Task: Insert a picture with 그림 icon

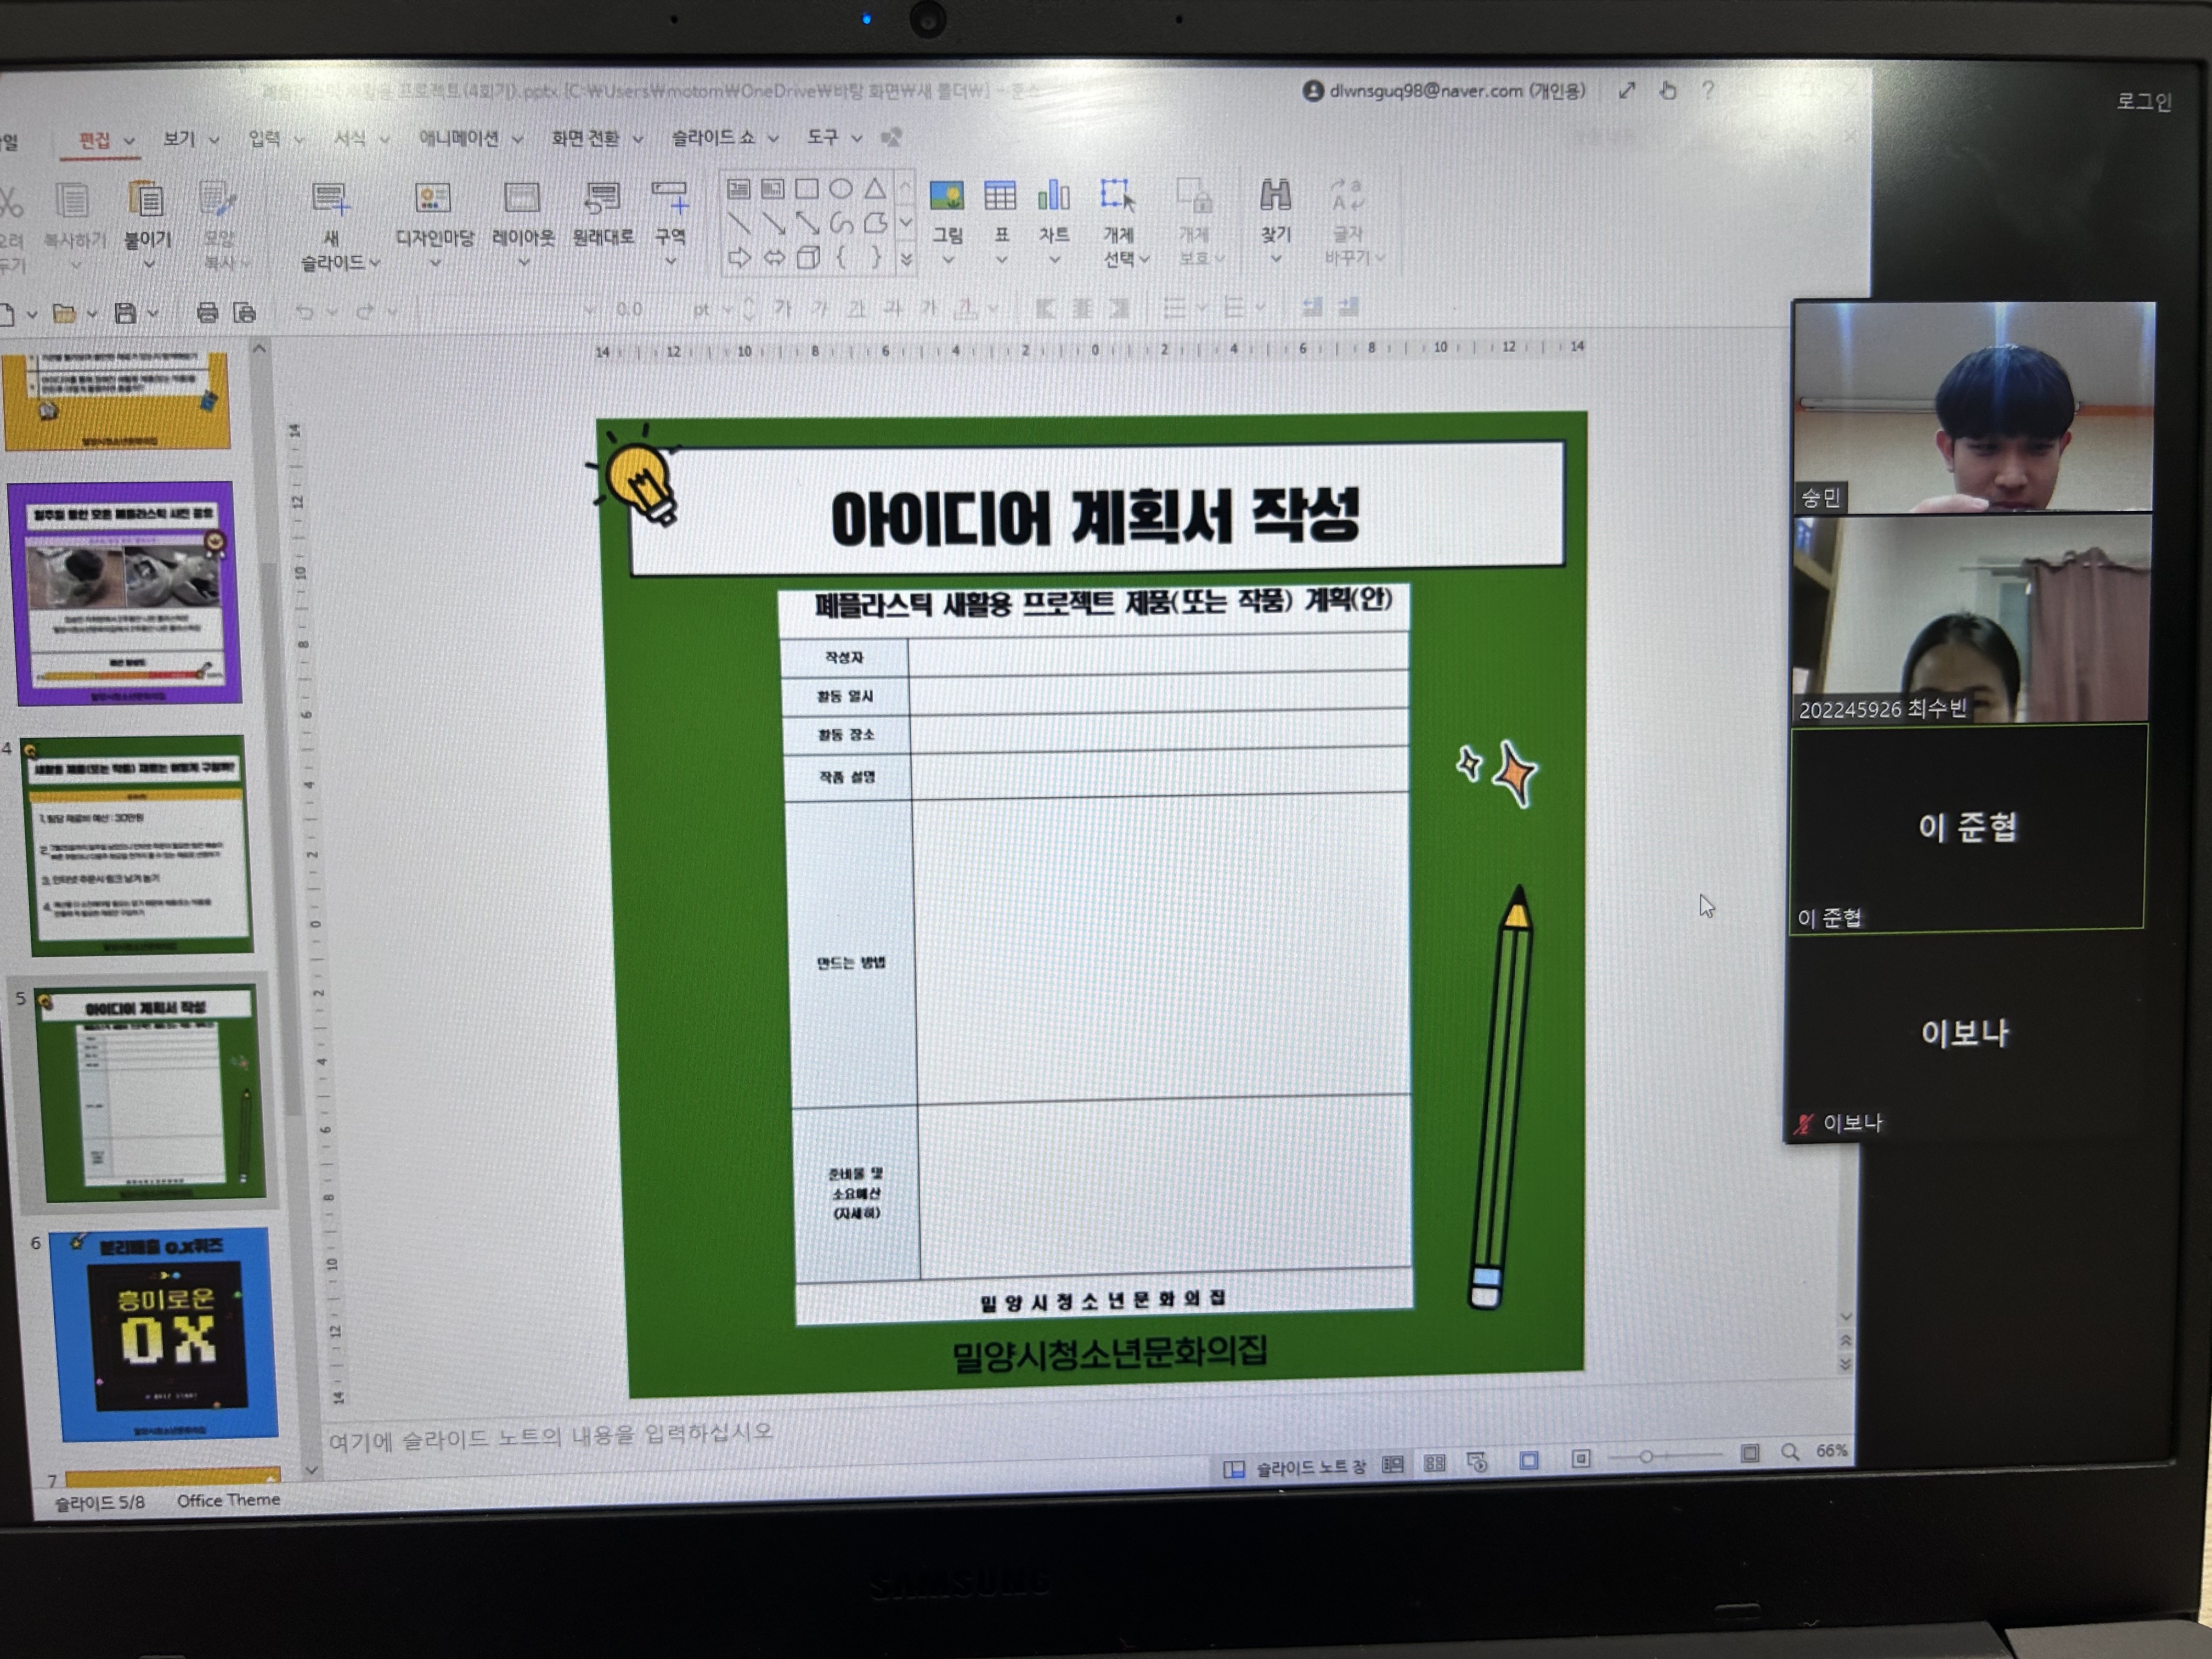Action: [x=946, y=195]
